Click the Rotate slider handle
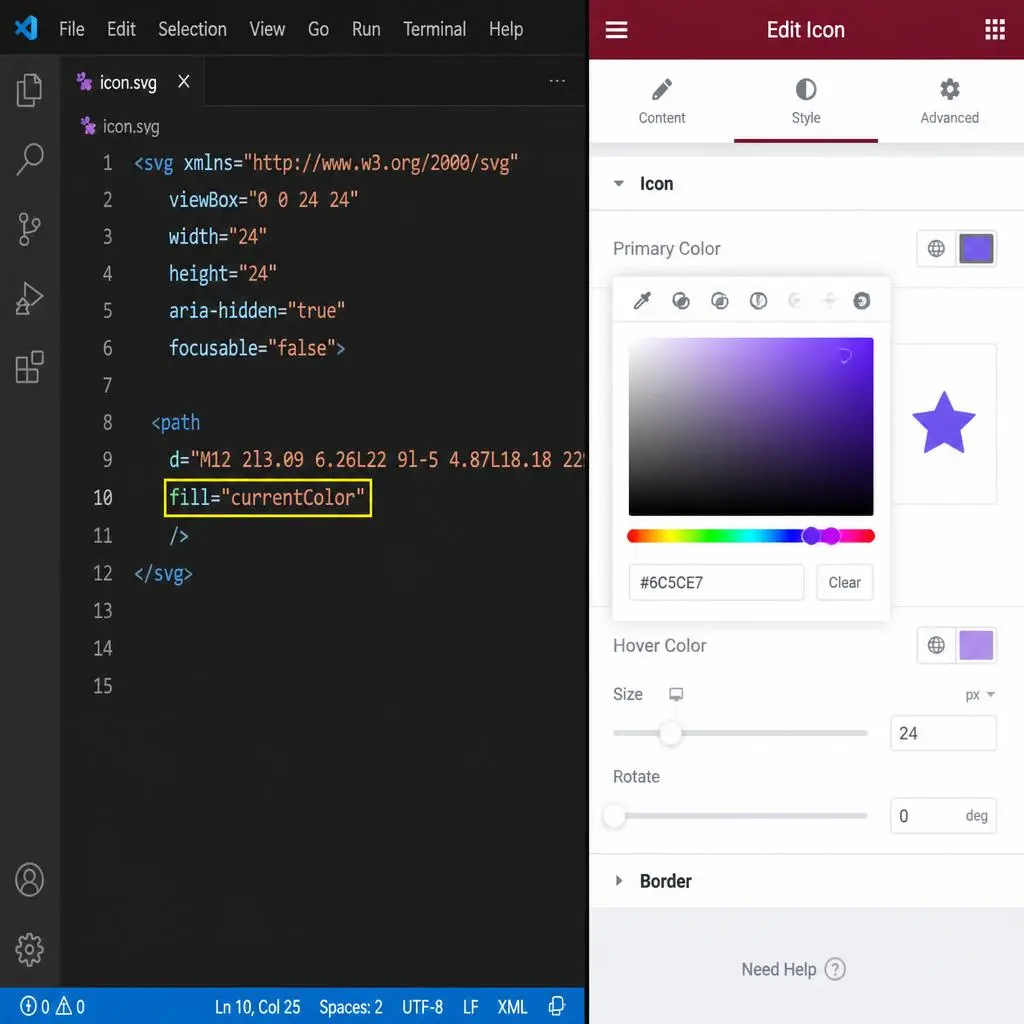The image size is (1024, 1024). [x=614, y=815]
